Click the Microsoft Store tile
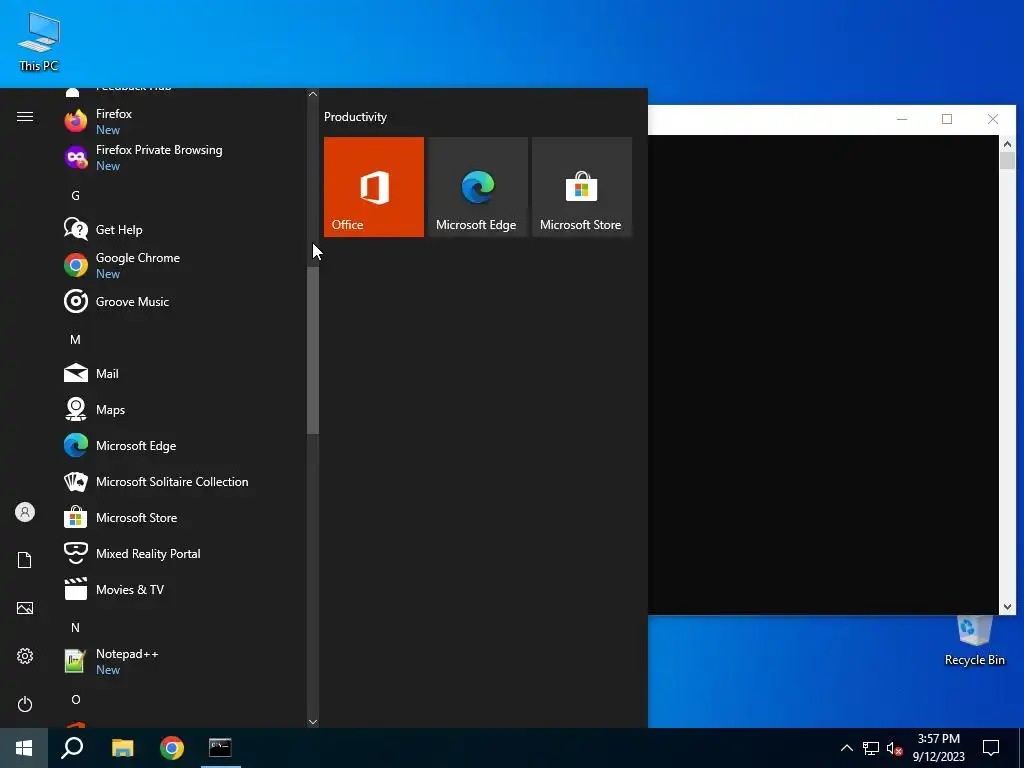Screen dimensions: 1024x768 (582, 187)
